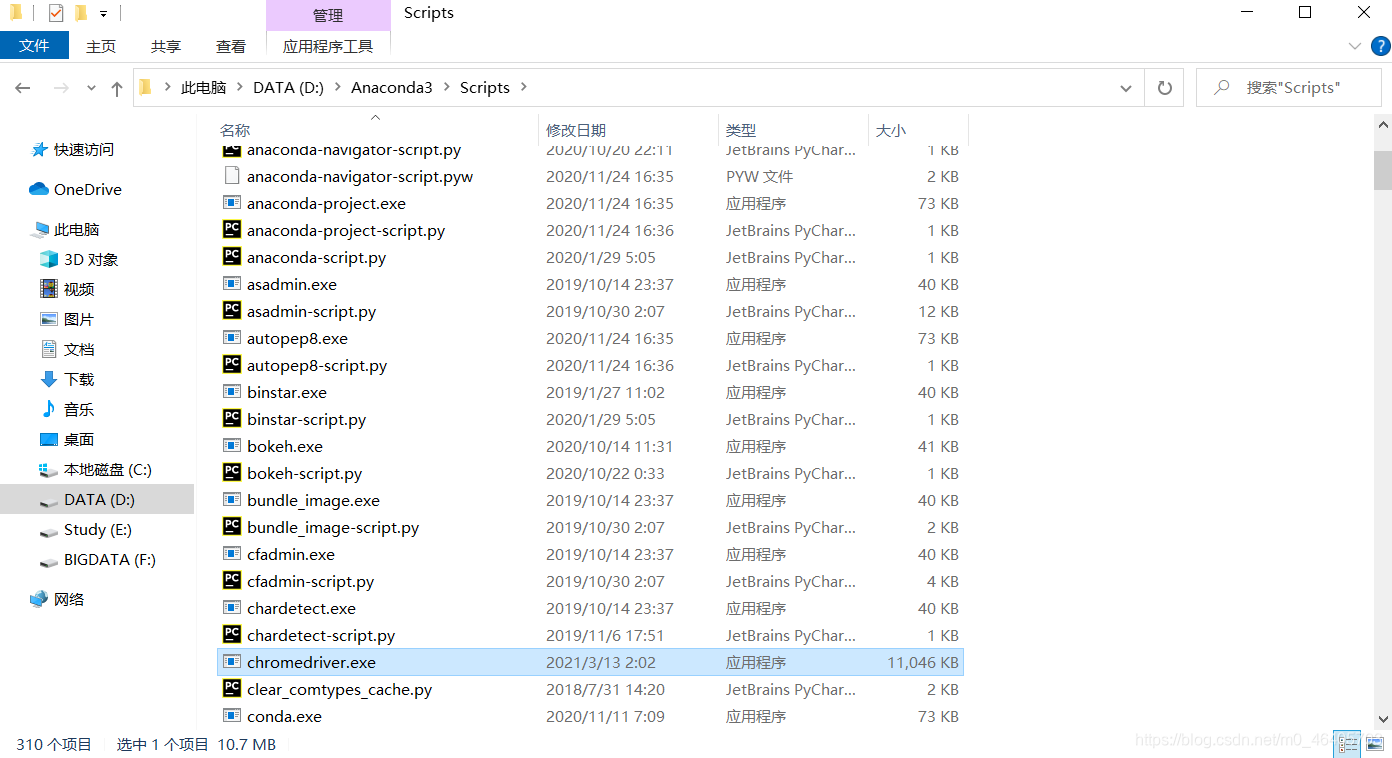
Task: Click the 3D Objects cube icon
Action: coord(49,259)
